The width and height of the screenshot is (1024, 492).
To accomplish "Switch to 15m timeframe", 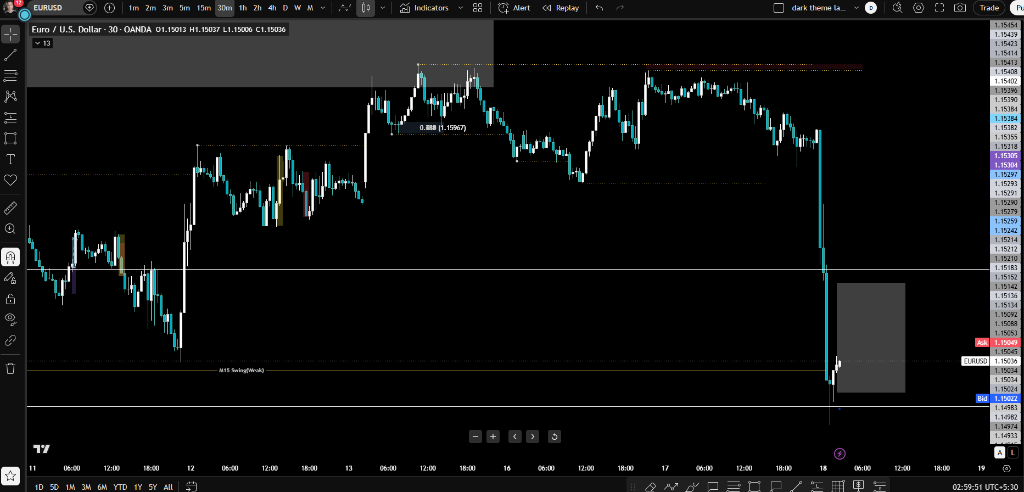I will [204, 8].
